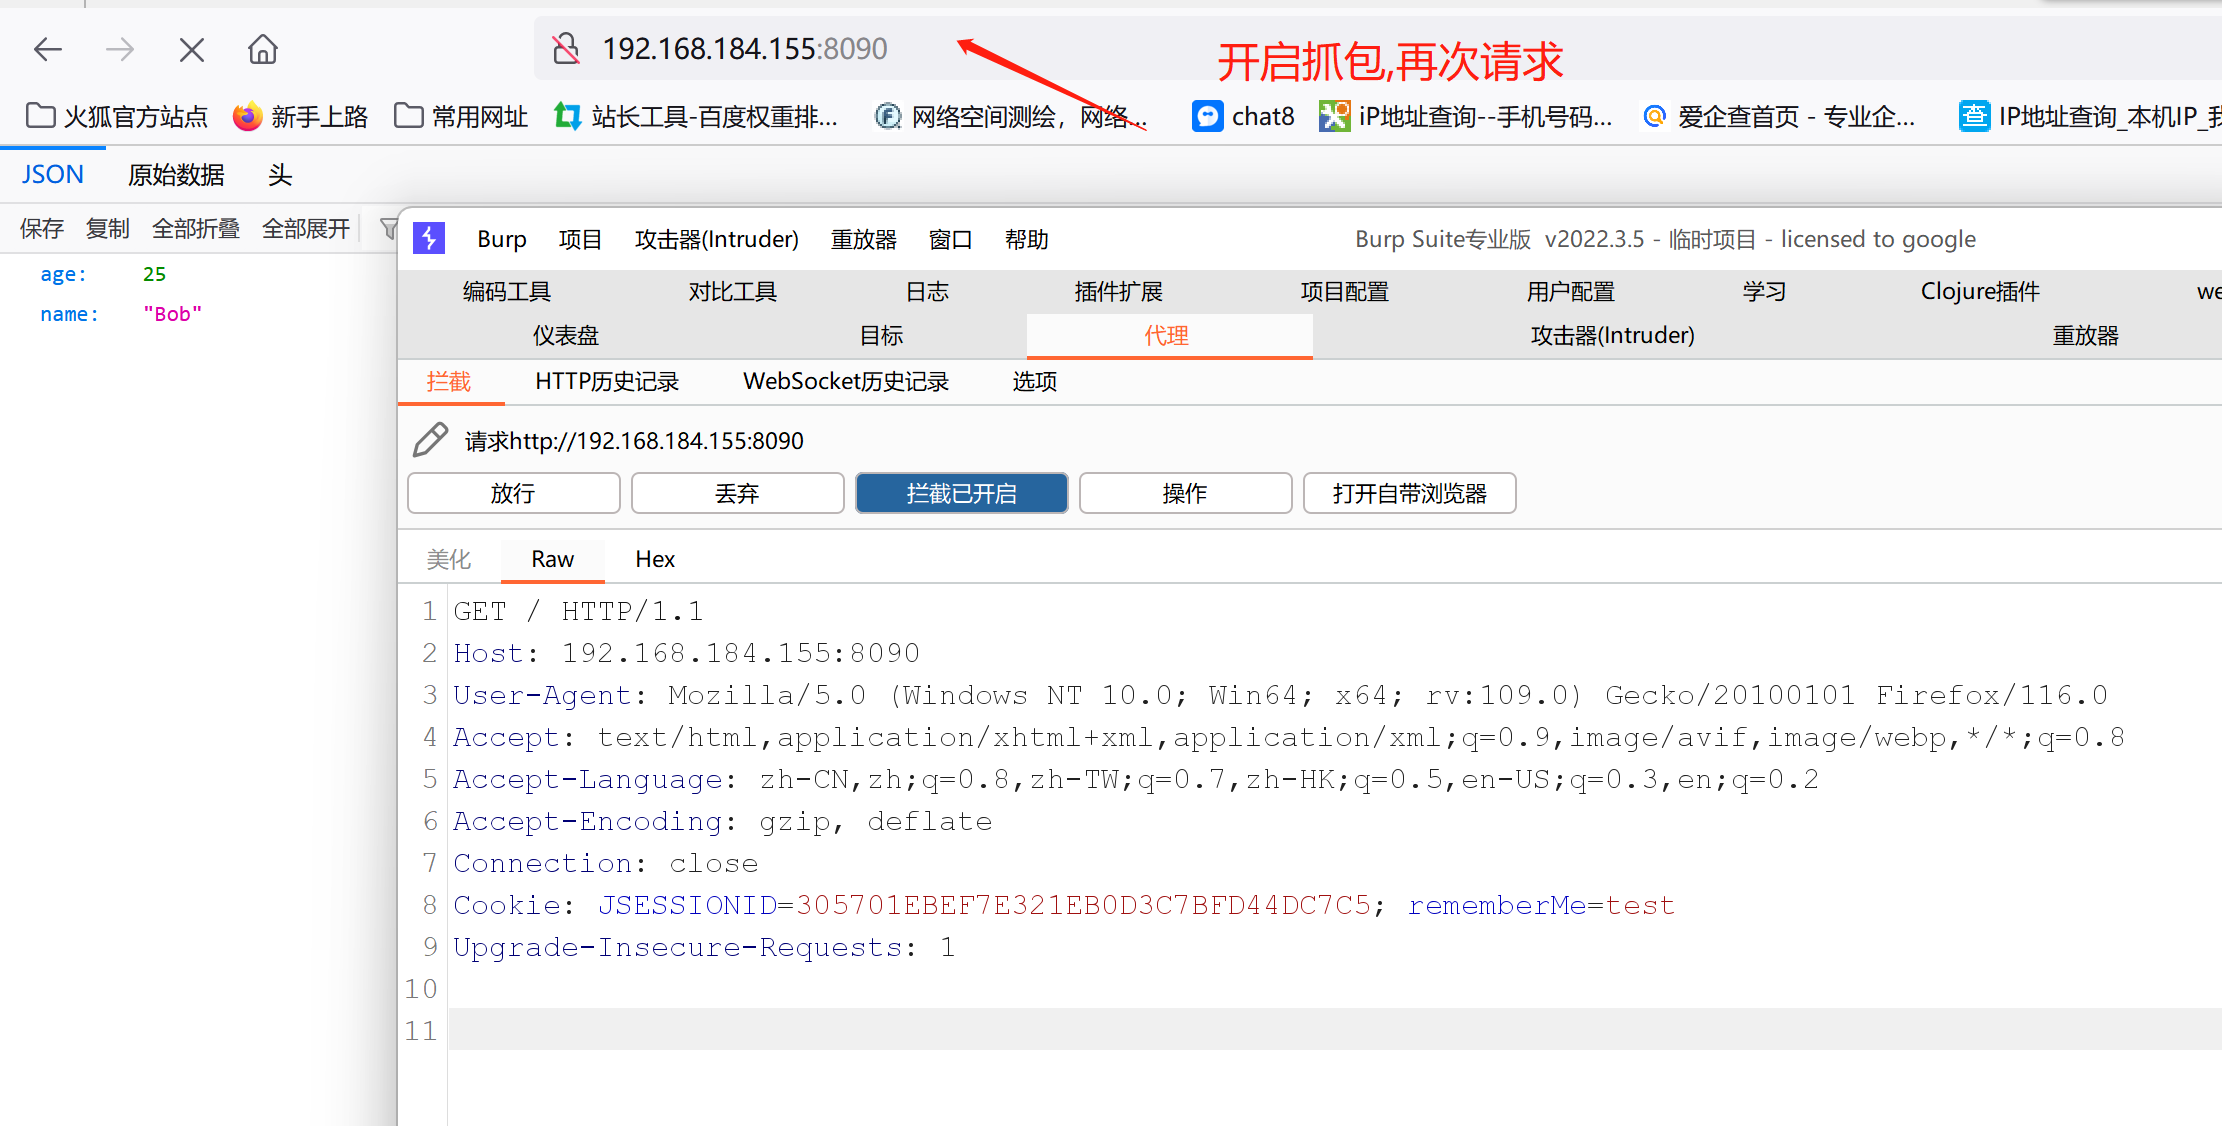Click the 全部折叠 collapse all button

pyautogui.click(x=195, y=229)
